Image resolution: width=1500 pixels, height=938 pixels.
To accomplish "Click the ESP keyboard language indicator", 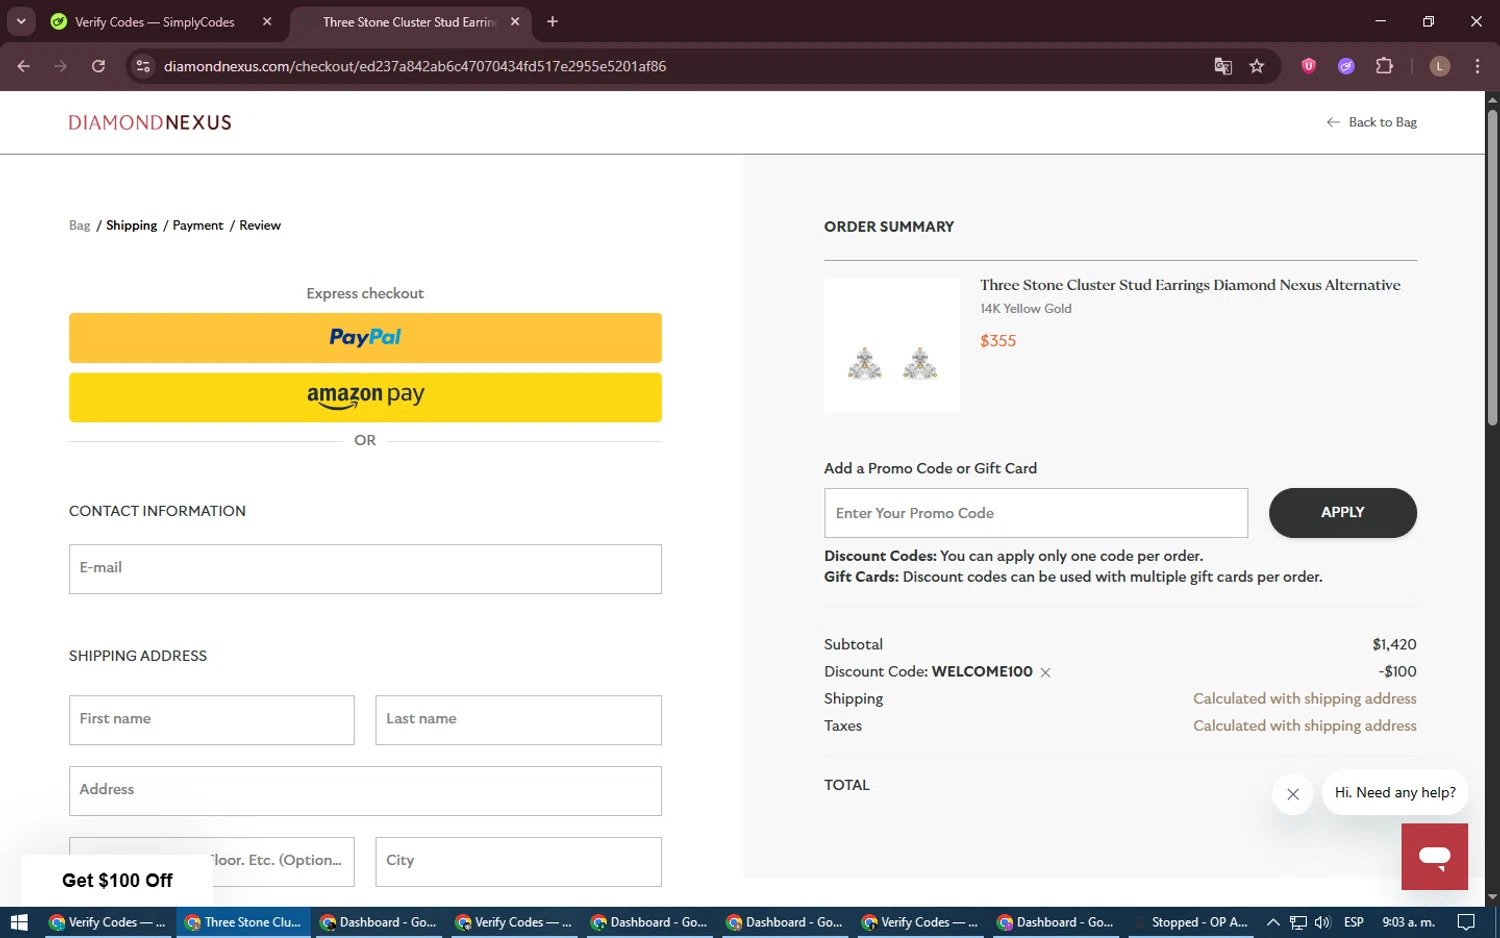I will tap(1354, 922).
